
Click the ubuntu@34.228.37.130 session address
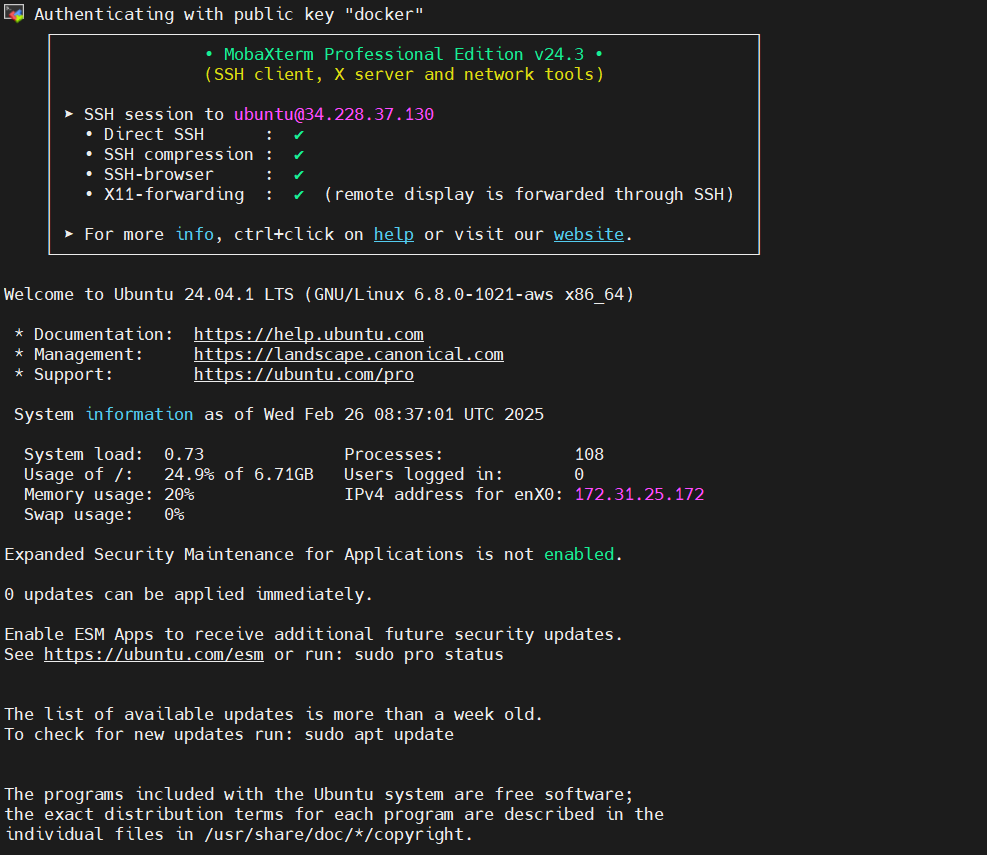click(333, 115)
